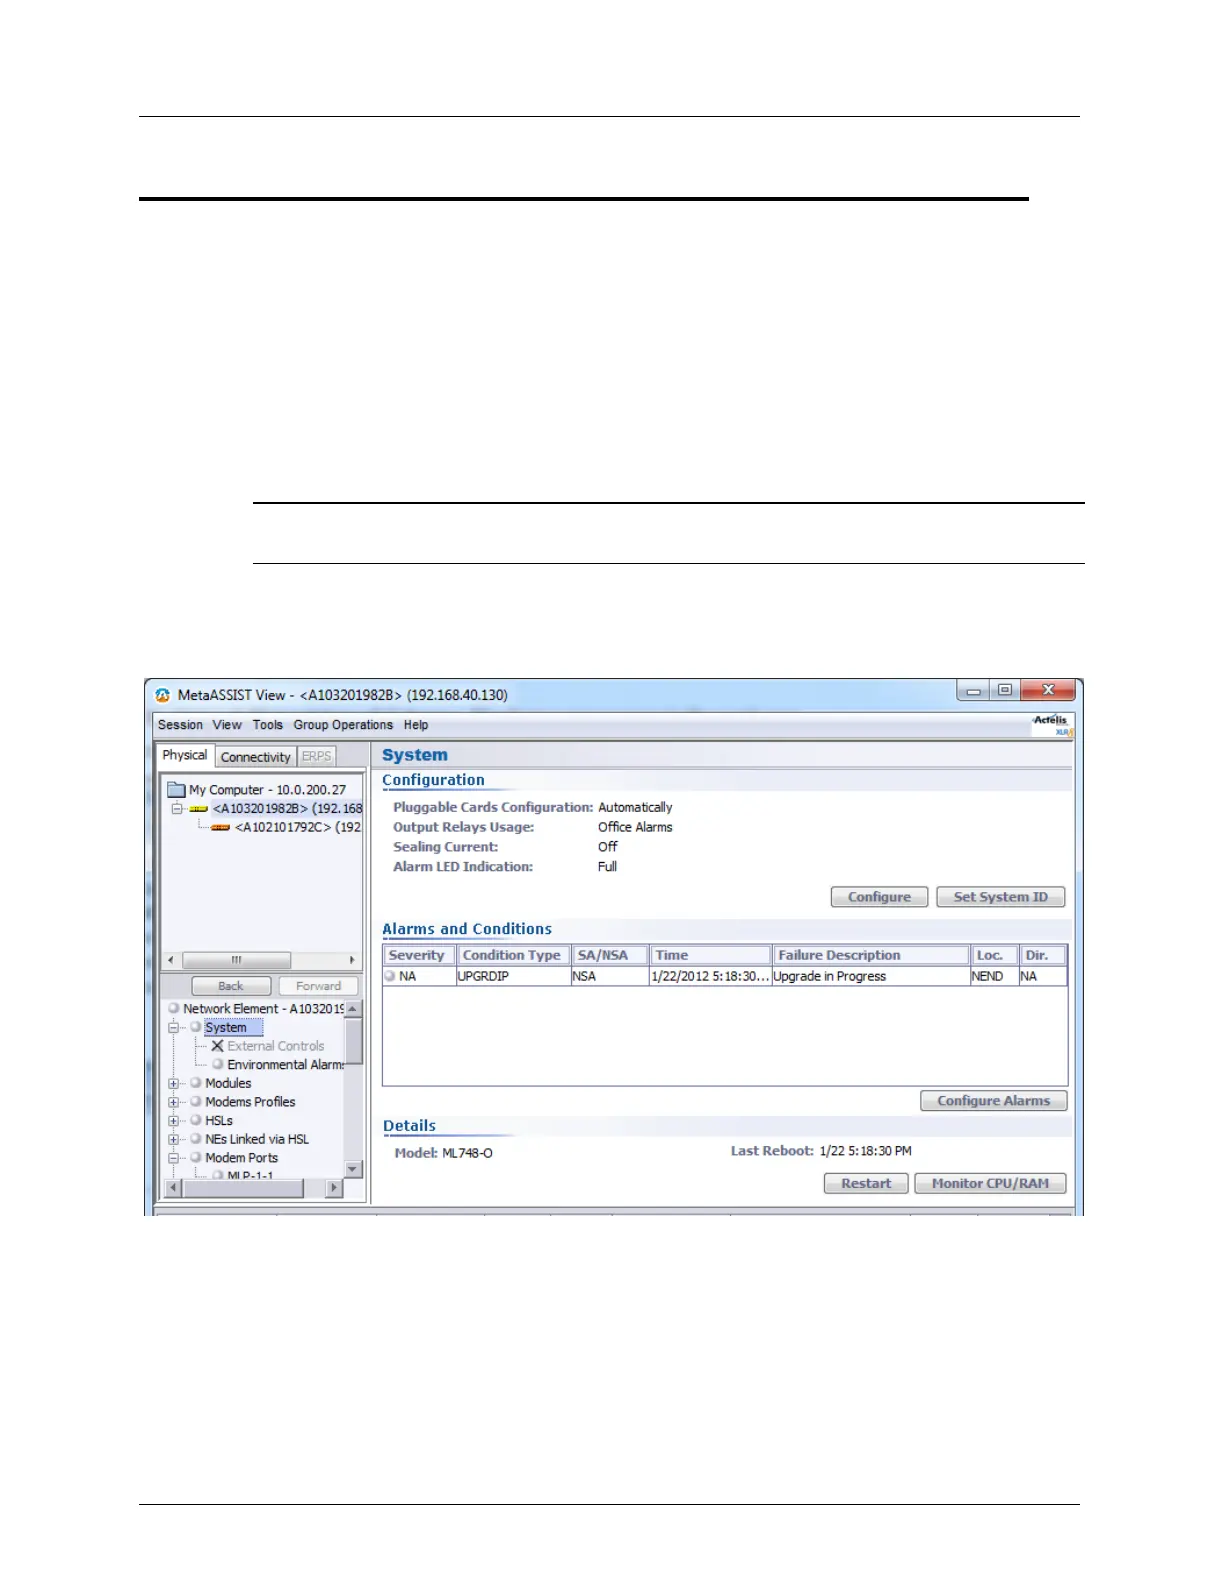Click the status ball beside the System node
Image resolution: width=1224 pixels, height=1584 pixels.
(196, 1027)
